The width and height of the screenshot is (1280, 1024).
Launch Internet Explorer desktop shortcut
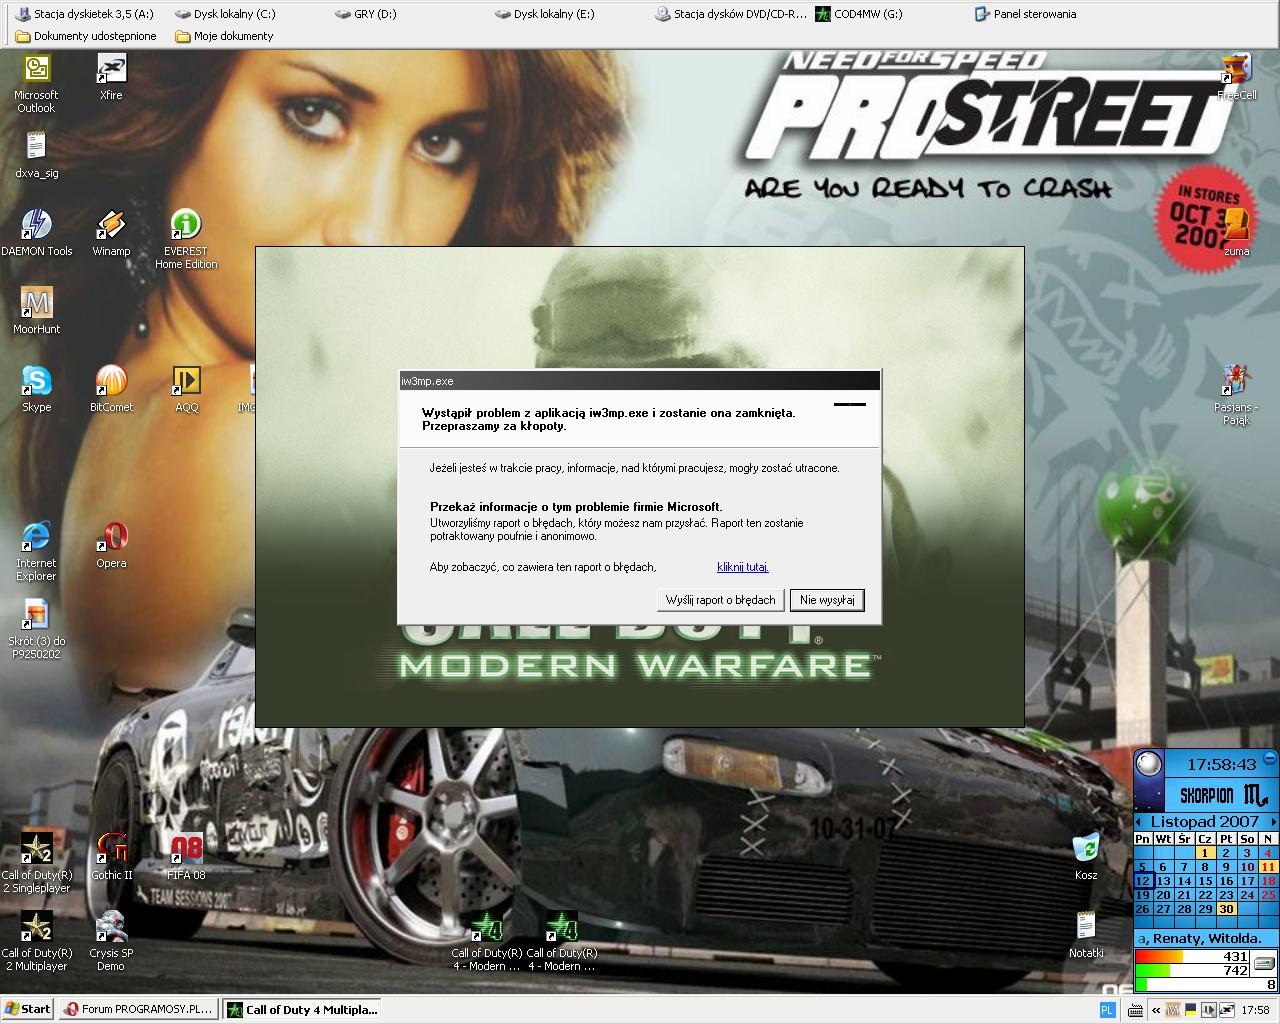(36, 551)
